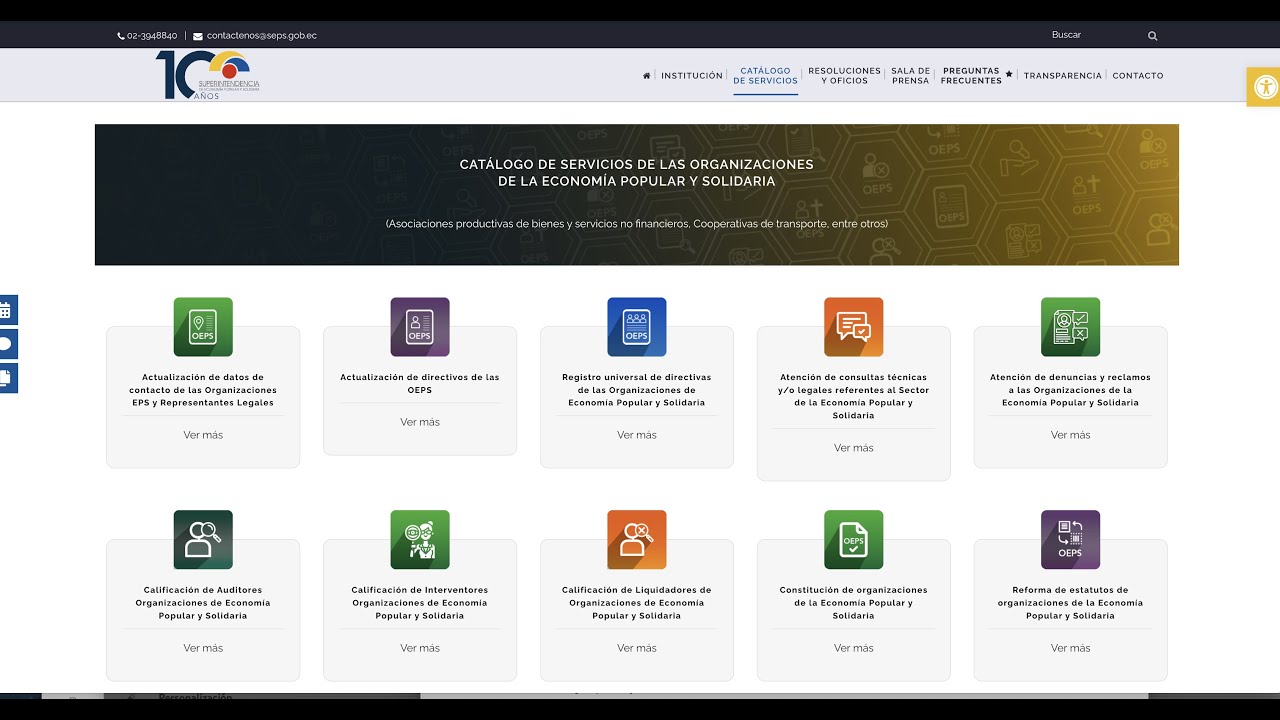Click the 02-3948840 phone number

point(152,36)
